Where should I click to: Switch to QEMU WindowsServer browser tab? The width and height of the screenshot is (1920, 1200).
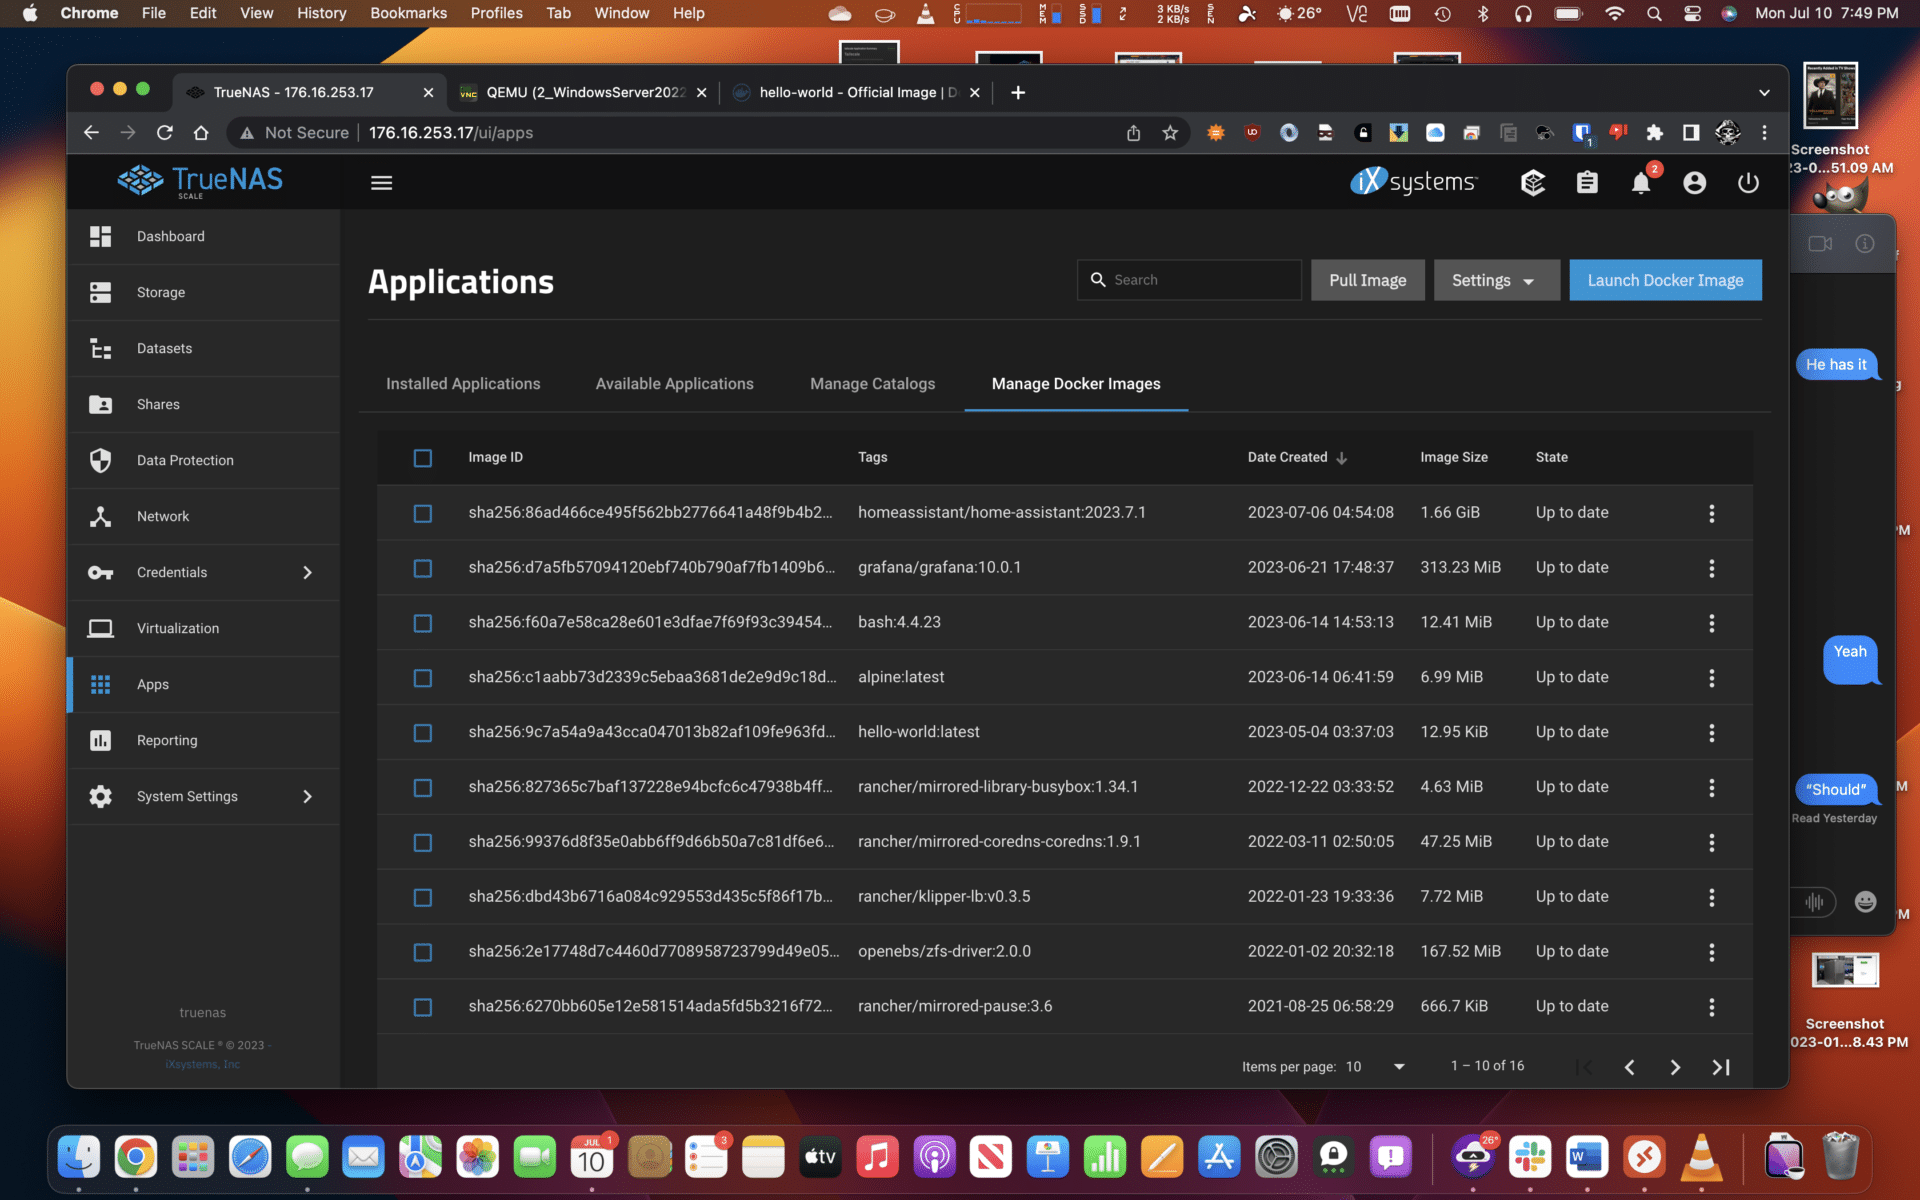(x=584, y=92)
